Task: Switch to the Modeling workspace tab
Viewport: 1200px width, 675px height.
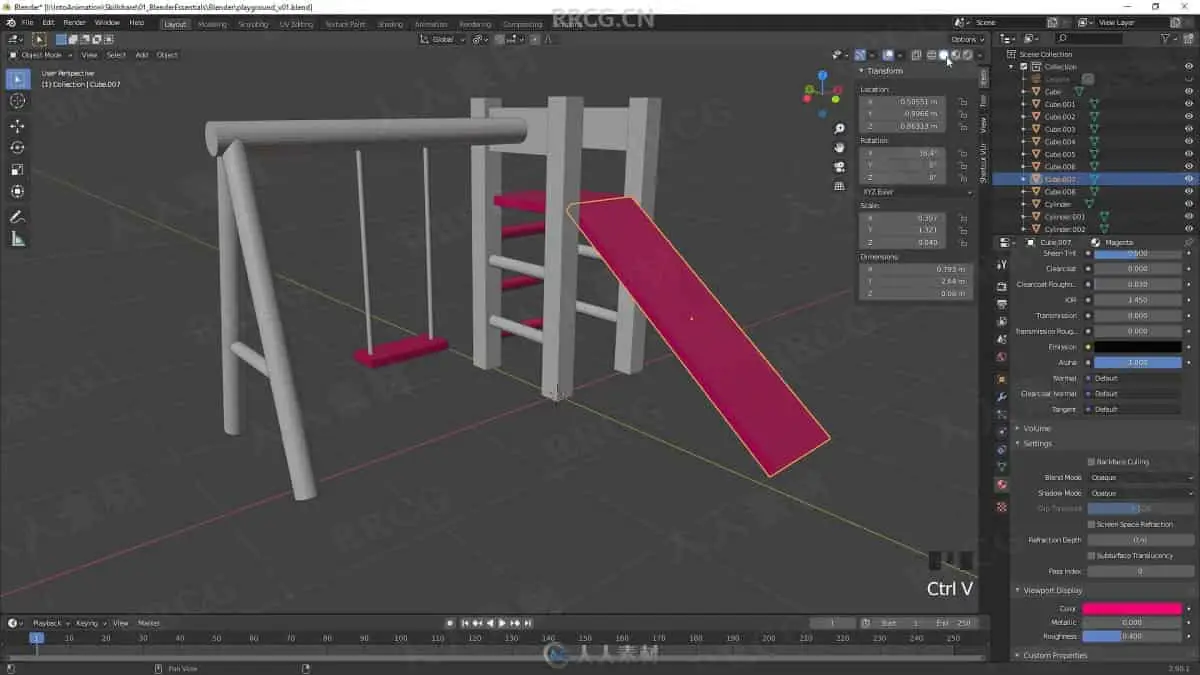Action: click(x=212, y=24)
